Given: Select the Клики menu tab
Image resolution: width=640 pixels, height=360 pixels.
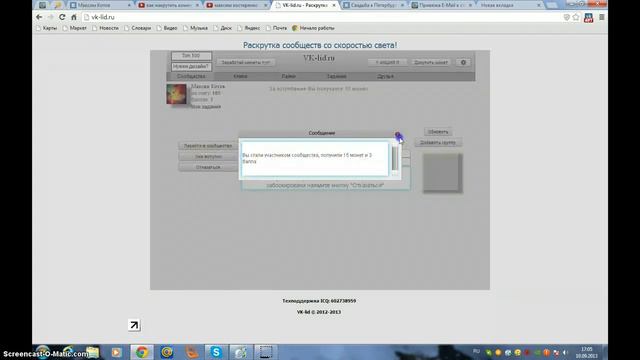Looking at the screenshot, I should point(240,76).
